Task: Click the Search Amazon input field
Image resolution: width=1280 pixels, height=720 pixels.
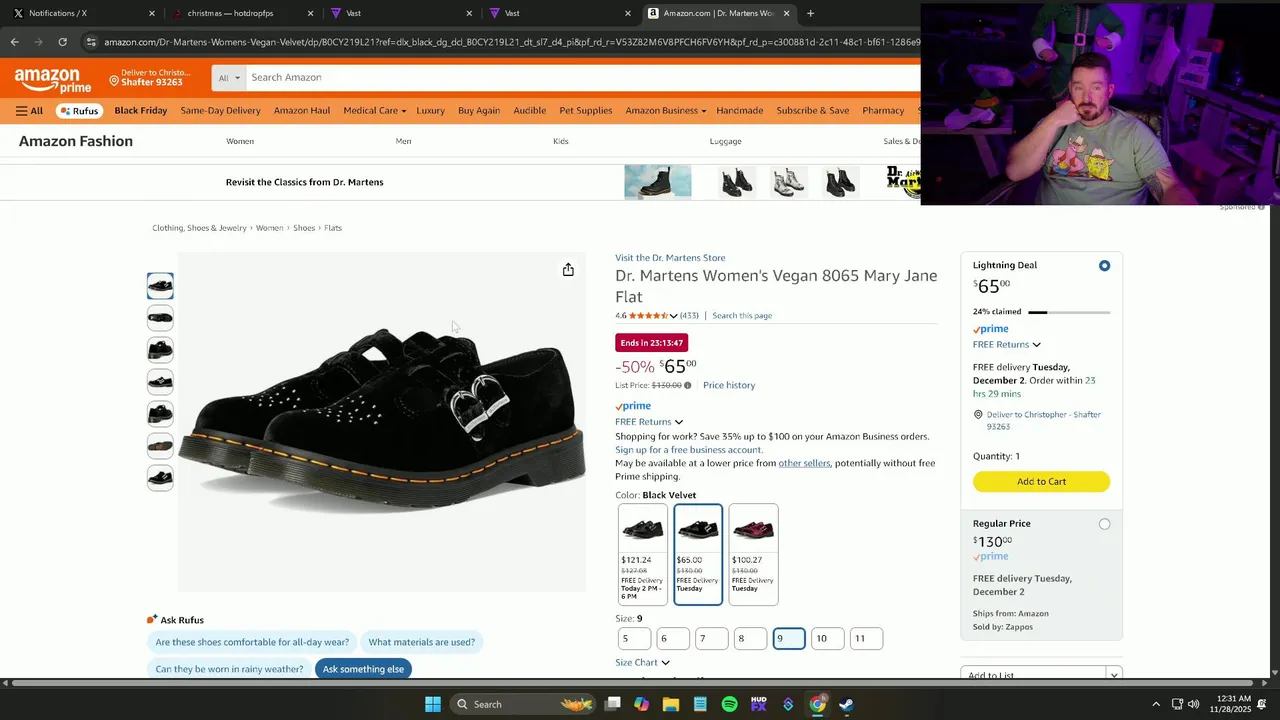Action: tap(582, 78)
